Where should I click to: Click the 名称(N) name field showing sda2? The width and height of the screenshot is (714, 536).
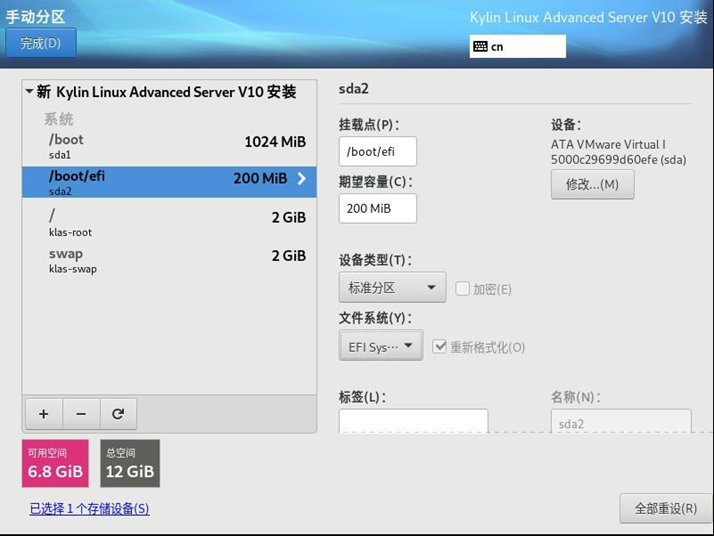coord(621,422)
